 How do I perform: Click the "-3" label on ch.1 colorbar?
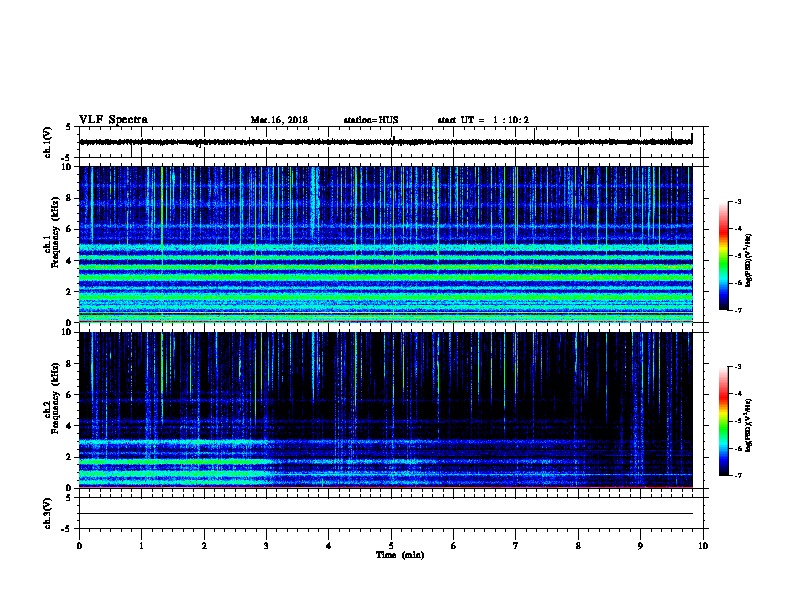738,201
